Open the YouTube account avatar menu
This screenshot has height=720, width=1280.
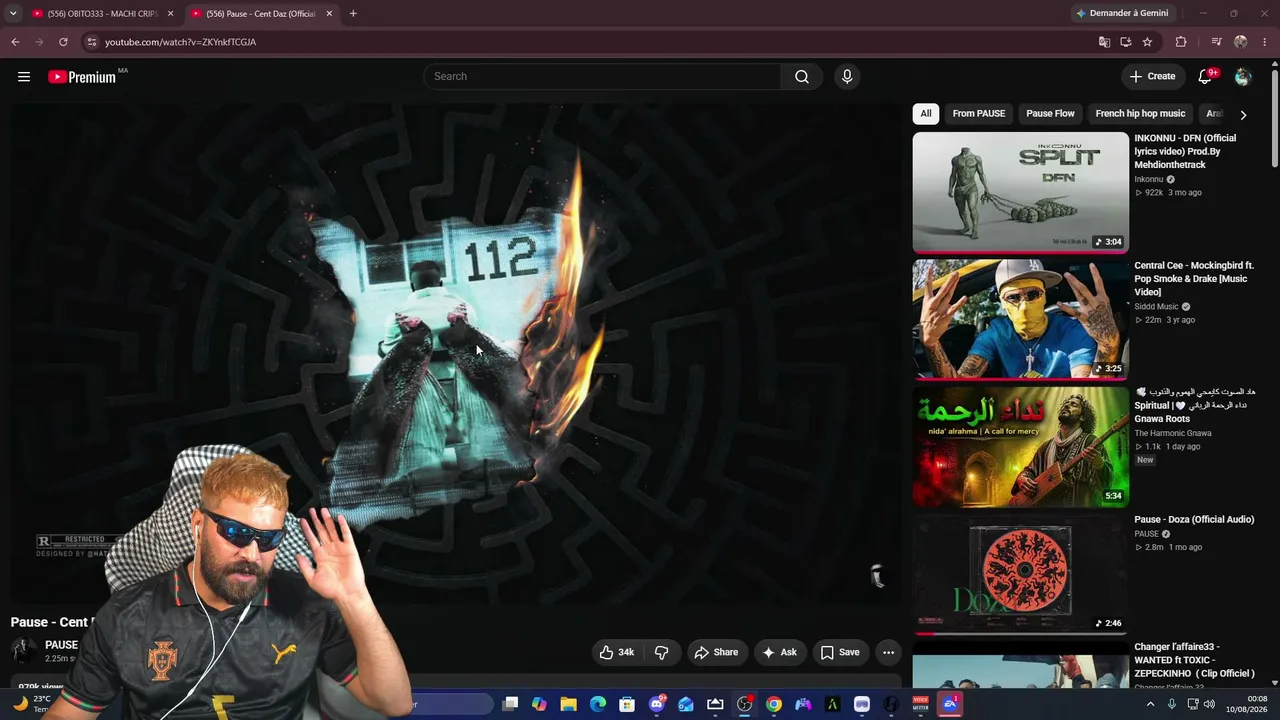1243,77
